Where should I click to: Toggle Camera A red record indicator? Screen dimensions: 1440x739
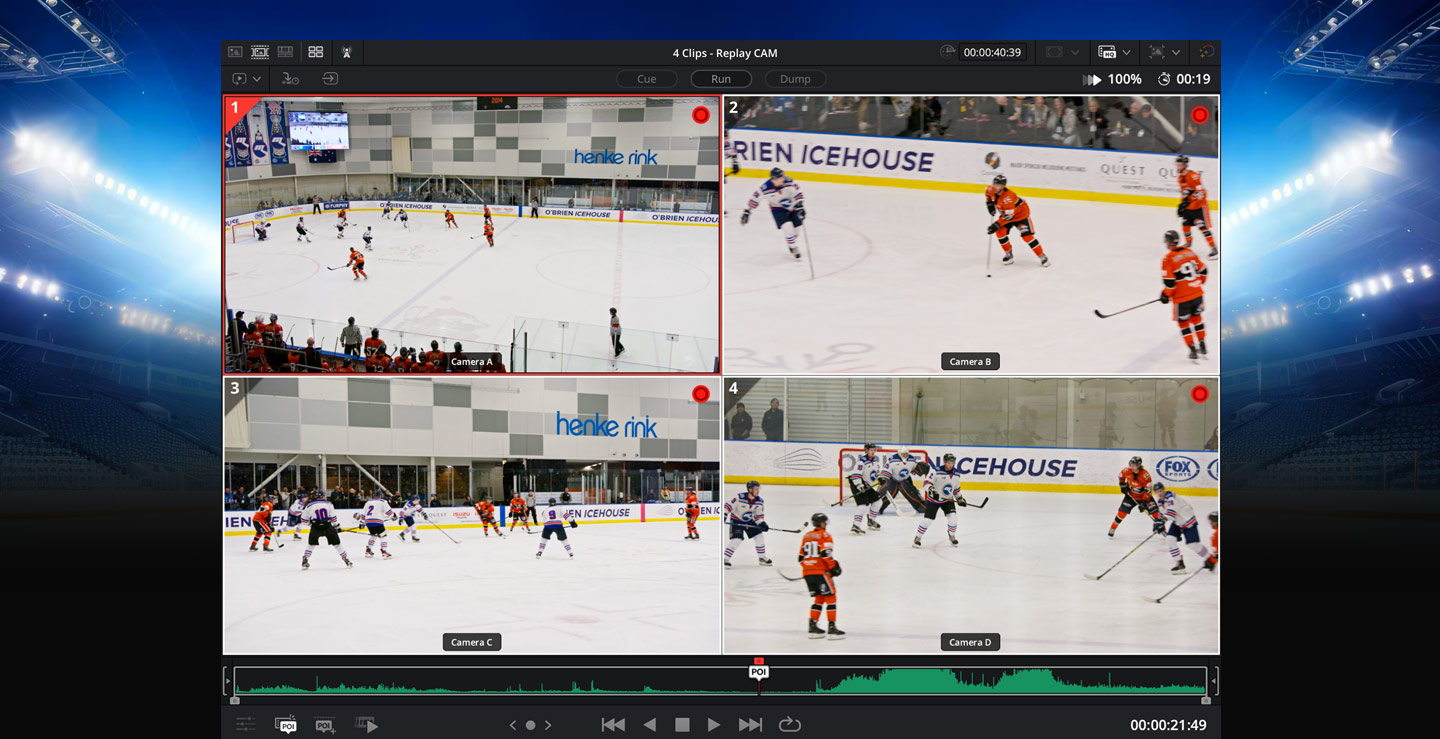pos(701,115)
